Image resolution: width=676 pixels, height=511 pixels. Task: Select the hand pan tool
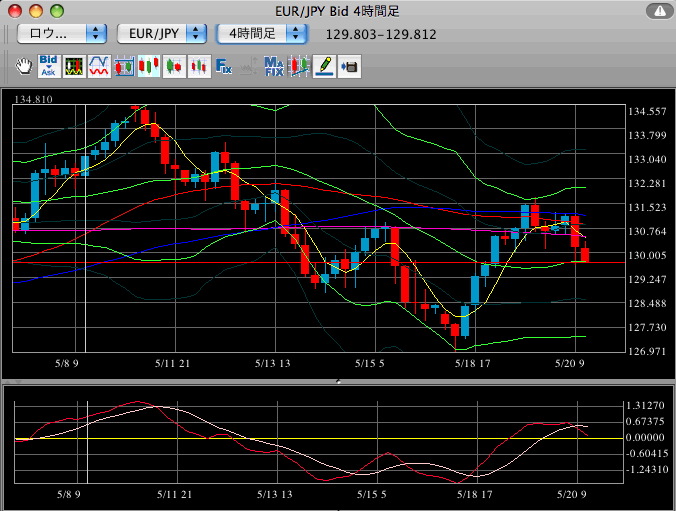24,66
